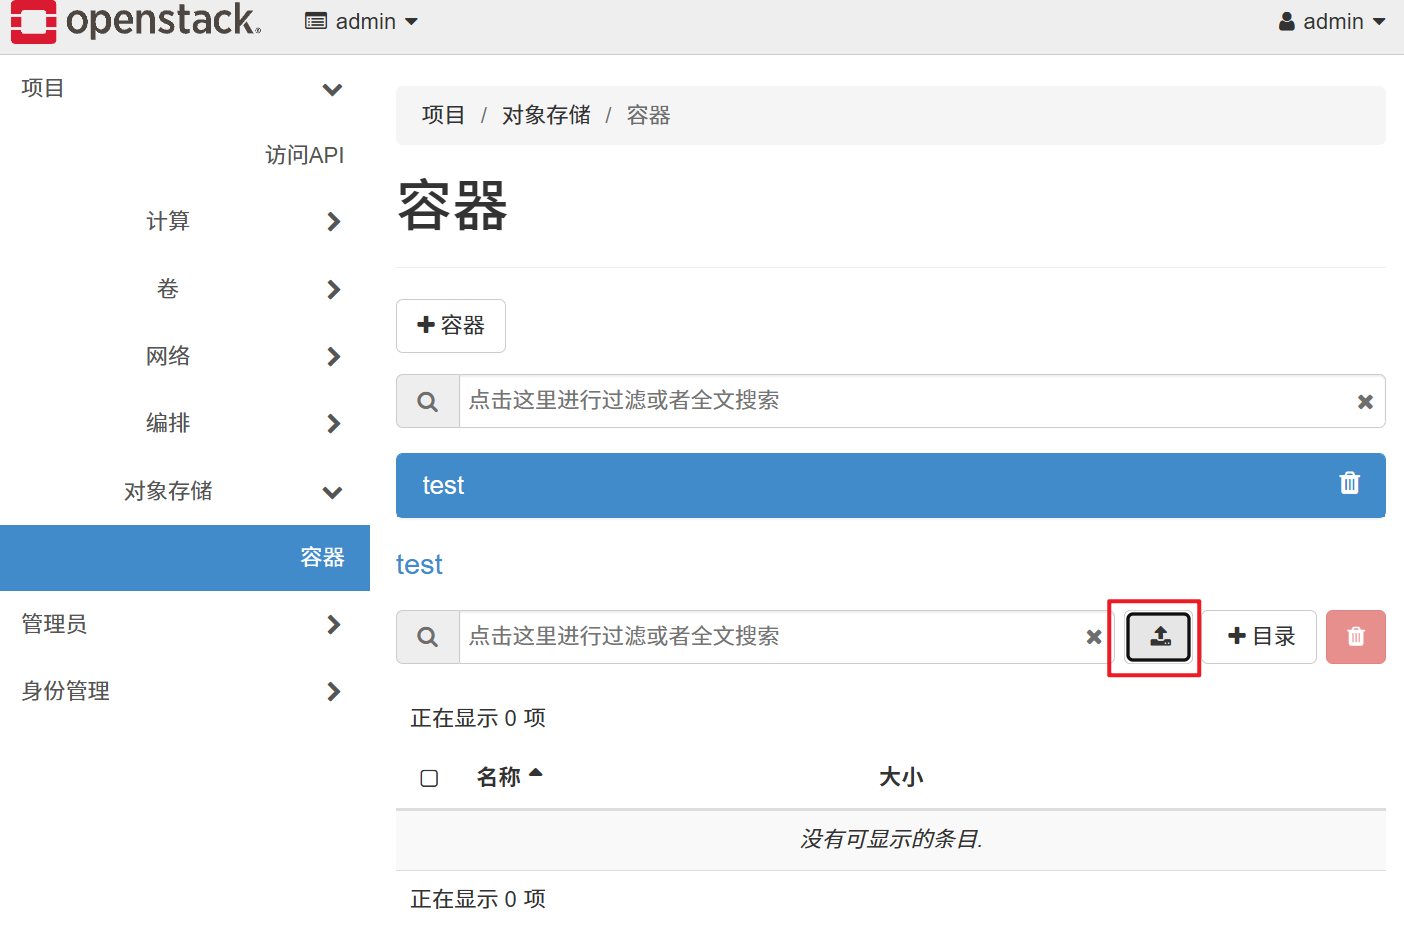Click the object search magnifier icon
Viewport: 1404px width, 937px height.
(x=428, y=637)
